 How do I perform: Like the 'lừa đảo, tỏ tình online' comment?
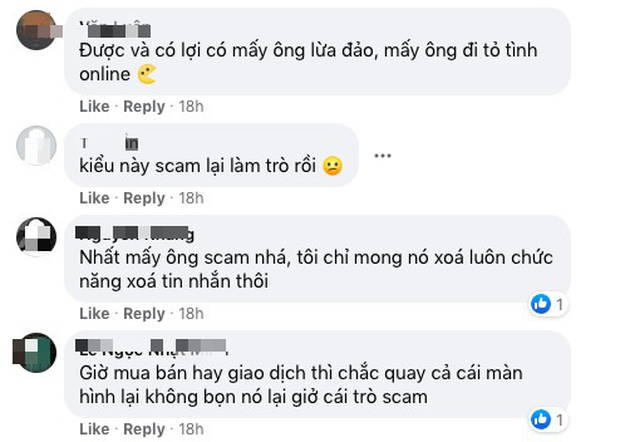(x=94, y=106)
